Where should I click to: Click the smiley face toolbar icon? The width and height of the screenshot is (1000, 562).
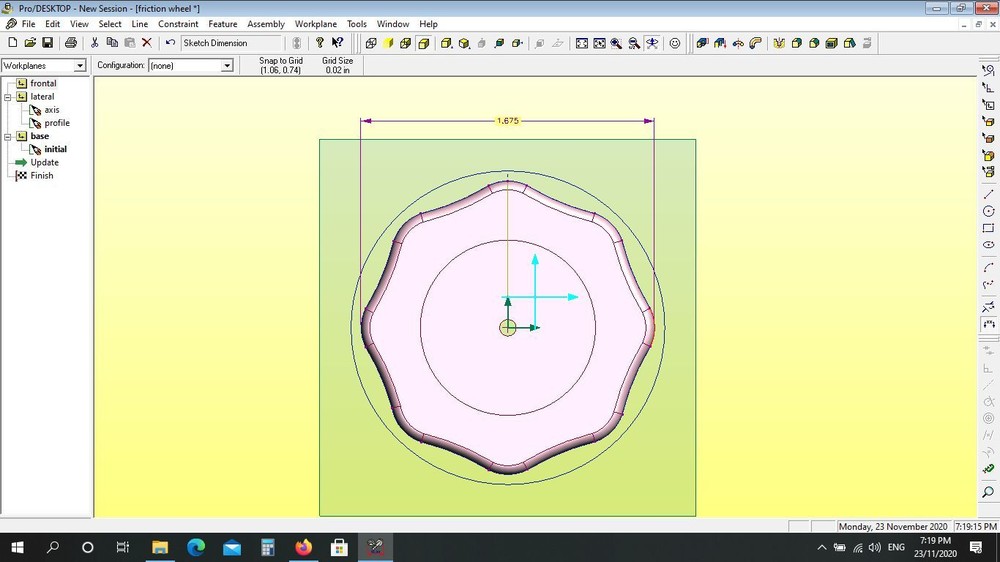point(675,43)
